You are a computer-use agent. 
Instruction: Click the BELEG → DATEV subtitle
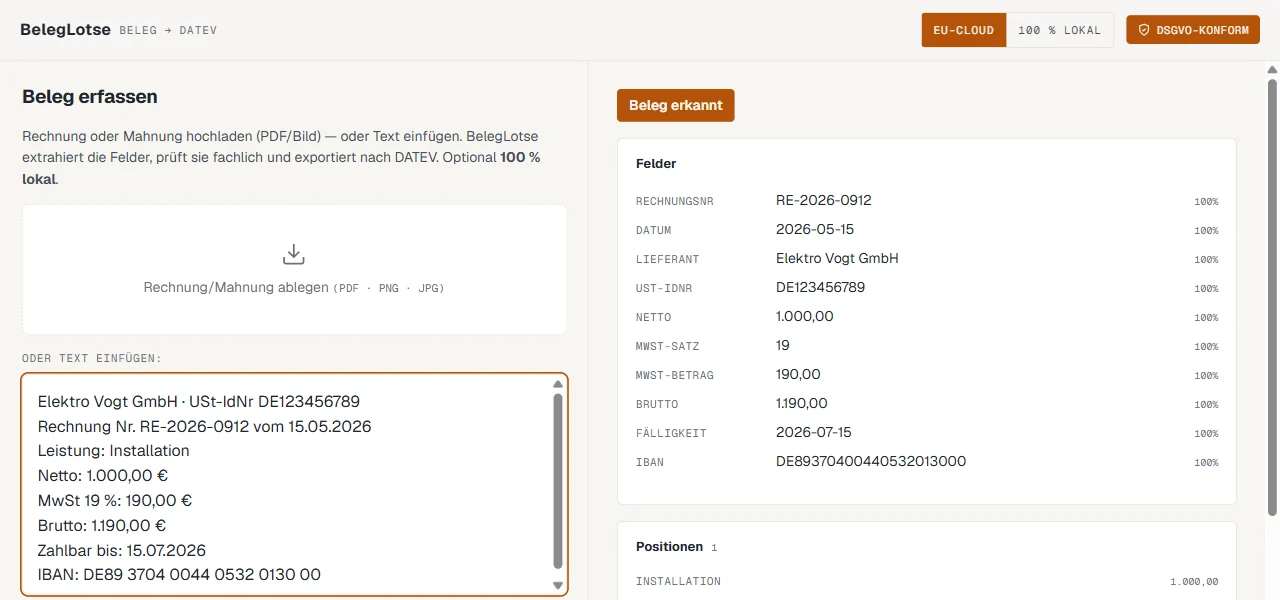tap(168, 30)
